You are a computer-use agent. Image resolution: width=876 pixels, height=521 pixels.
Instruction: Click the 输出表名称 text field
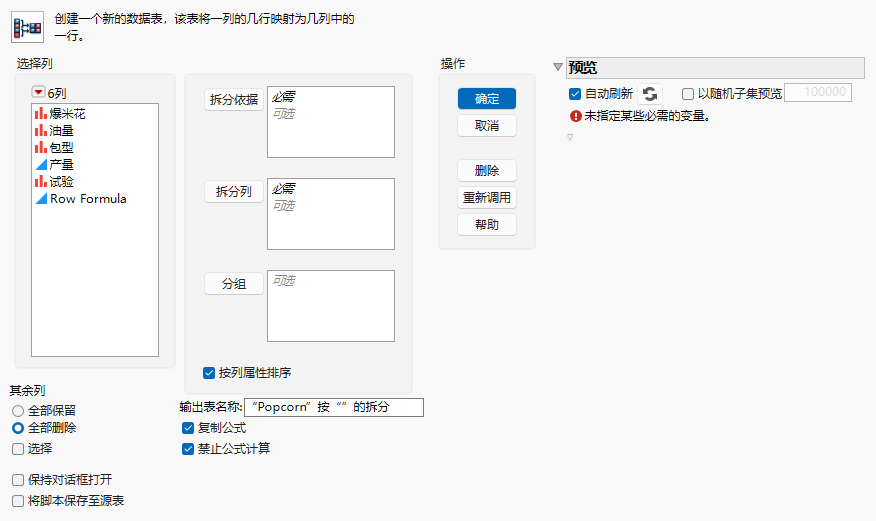point(334,407)
